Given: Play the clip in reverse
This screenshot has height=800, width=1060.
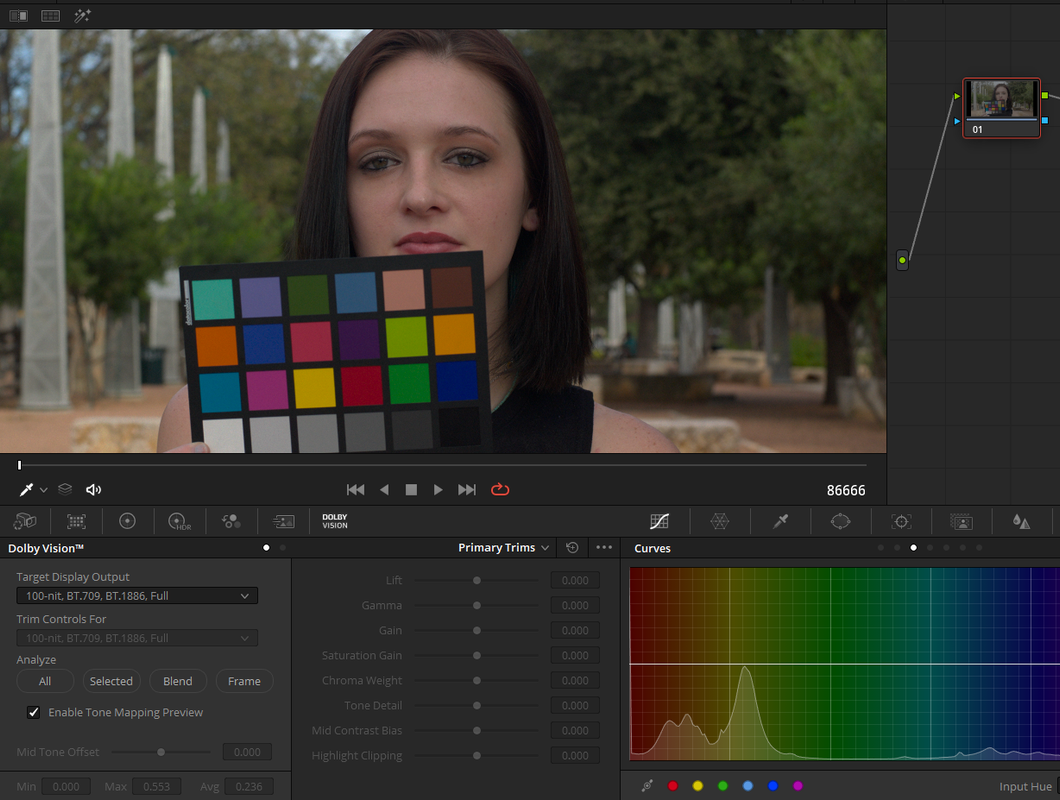Looking at the screenshot, I should click(x=384, y=490).
